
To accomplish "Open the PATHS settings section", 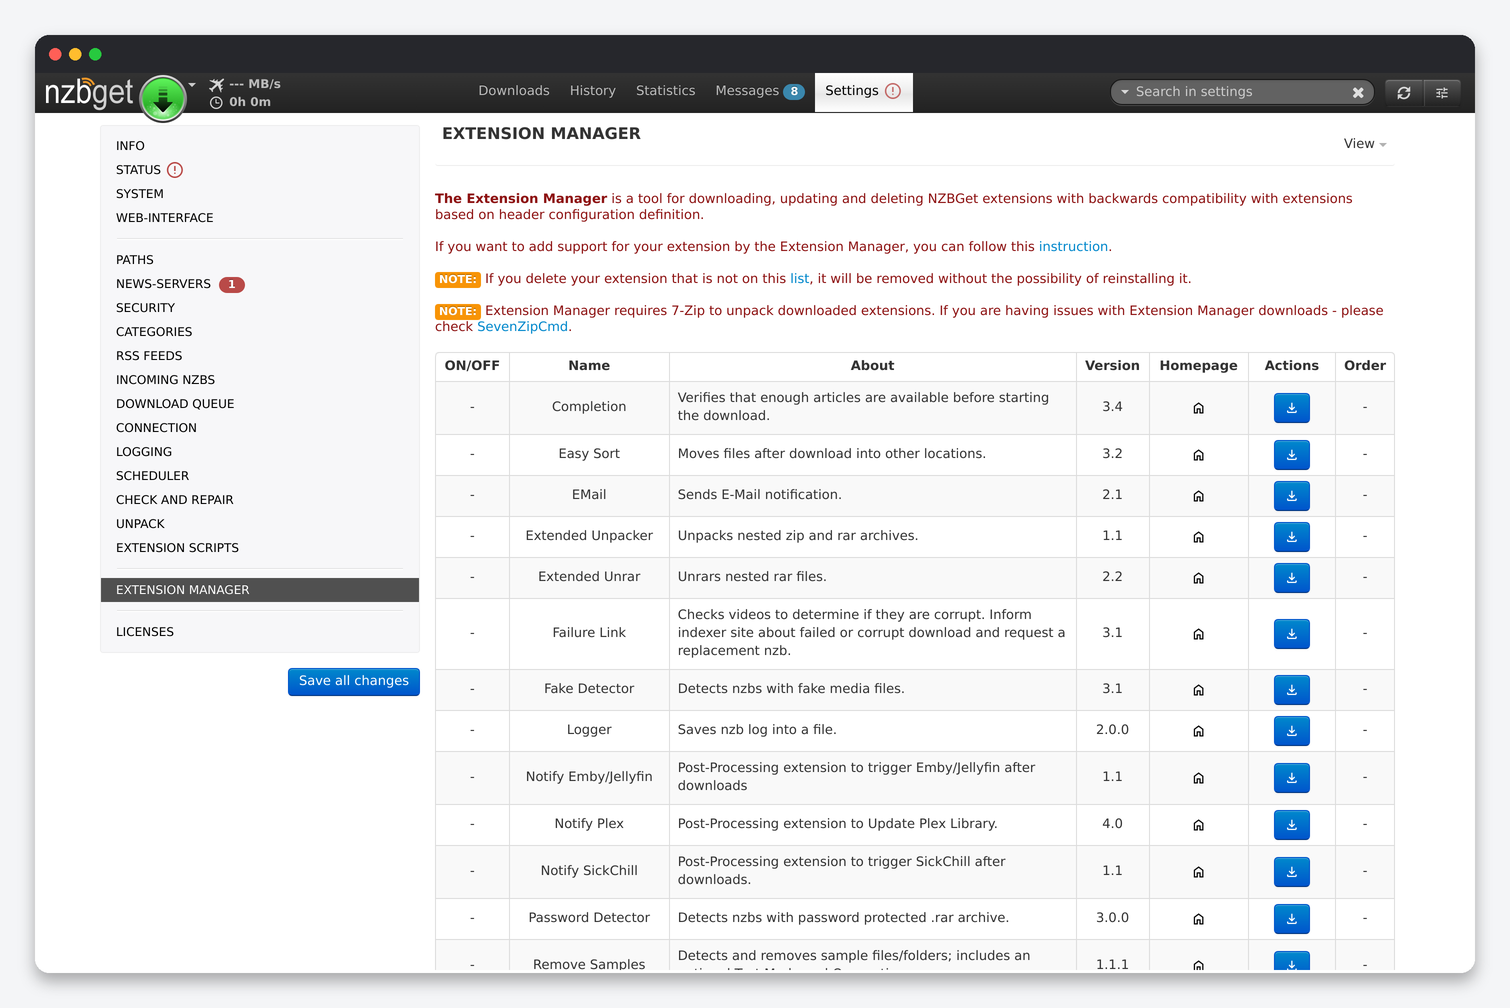I will click(135, 260).
